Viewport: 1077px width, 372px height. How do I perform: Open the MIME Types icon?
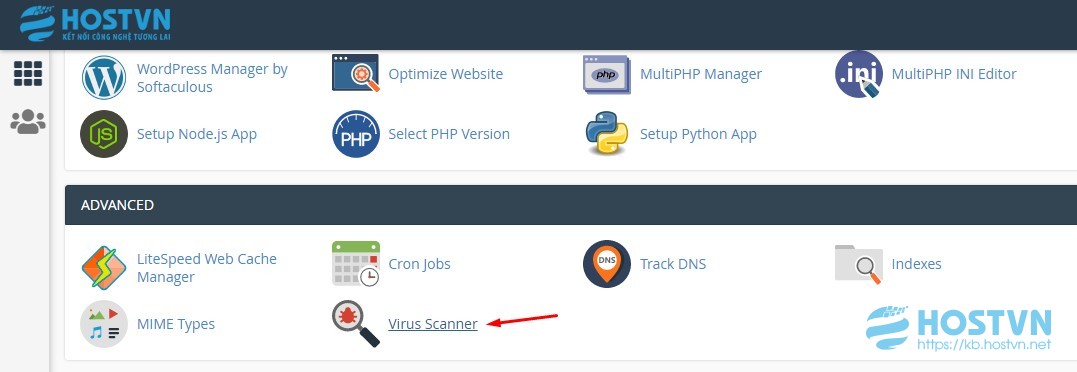[x=104, y=324]
